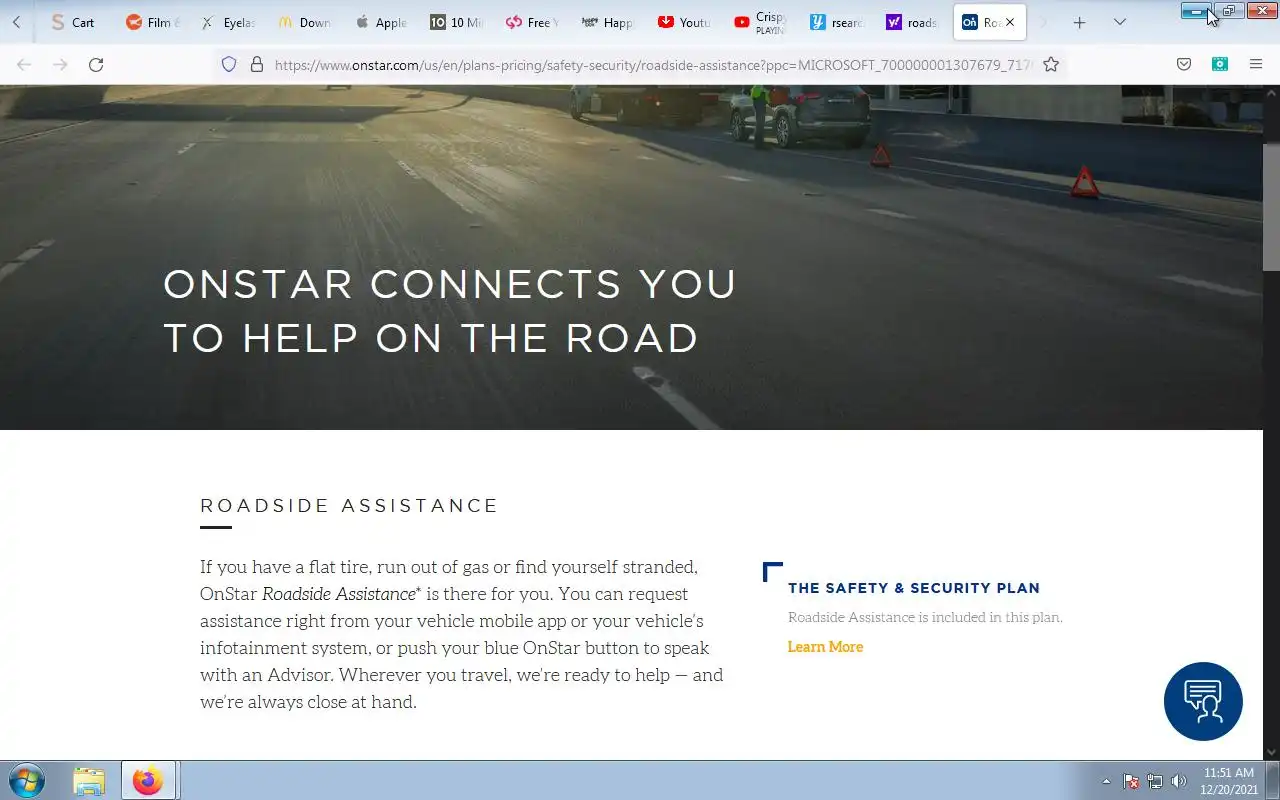Go back to previous page
Viewport: 1280px width, 800px height.
(24, 64)
